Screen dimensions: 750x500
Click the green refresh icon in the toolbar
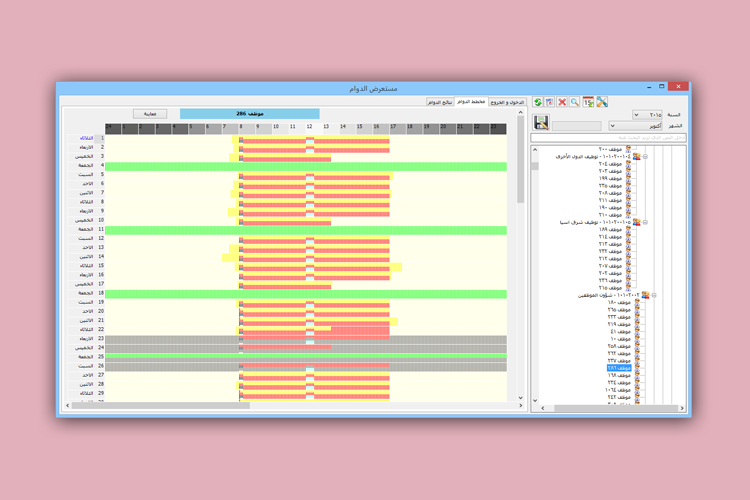coord(538,102)
